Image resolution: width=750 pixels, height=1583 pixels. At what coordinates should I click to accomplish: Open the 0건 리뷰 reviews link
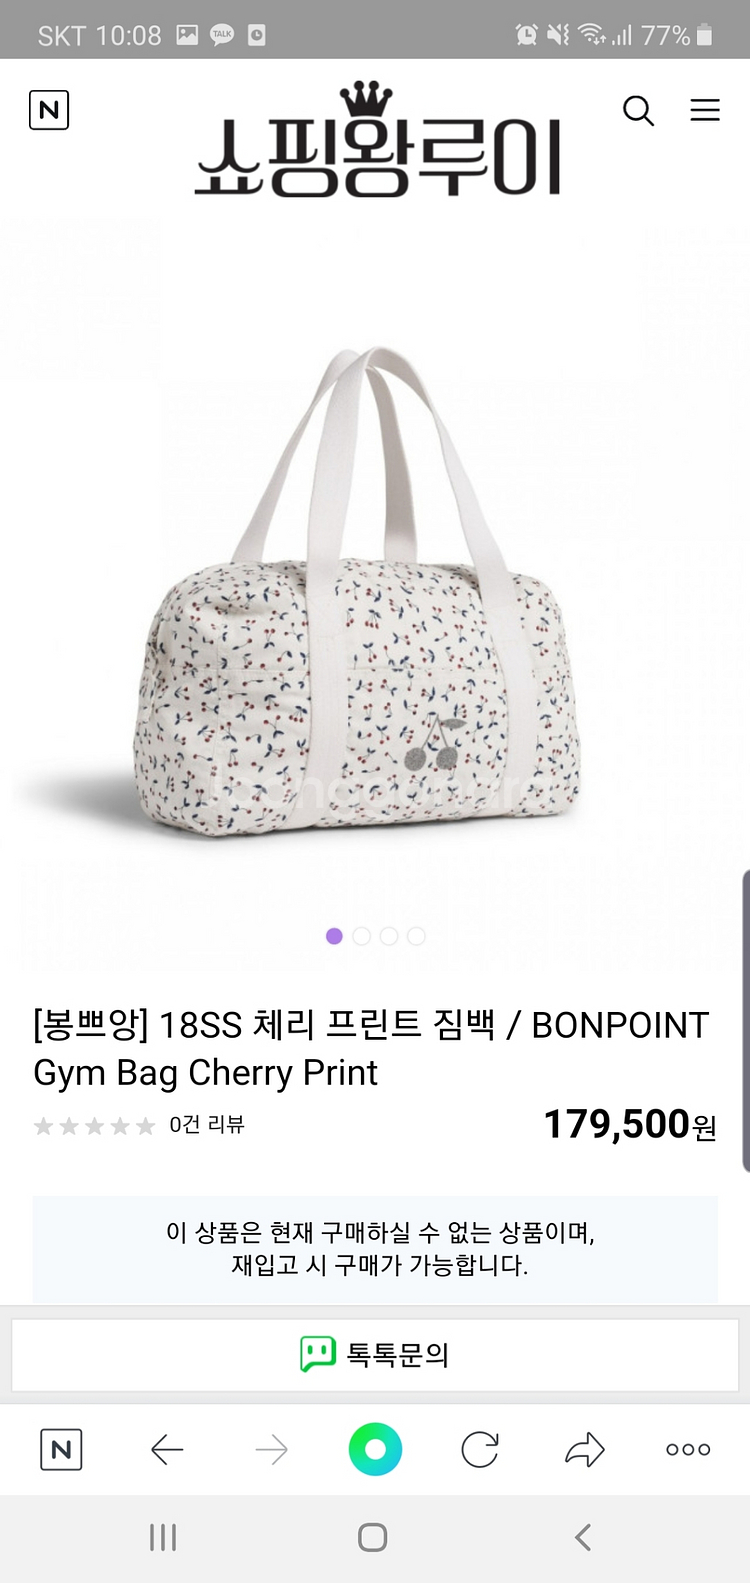tap(207, 1125)
